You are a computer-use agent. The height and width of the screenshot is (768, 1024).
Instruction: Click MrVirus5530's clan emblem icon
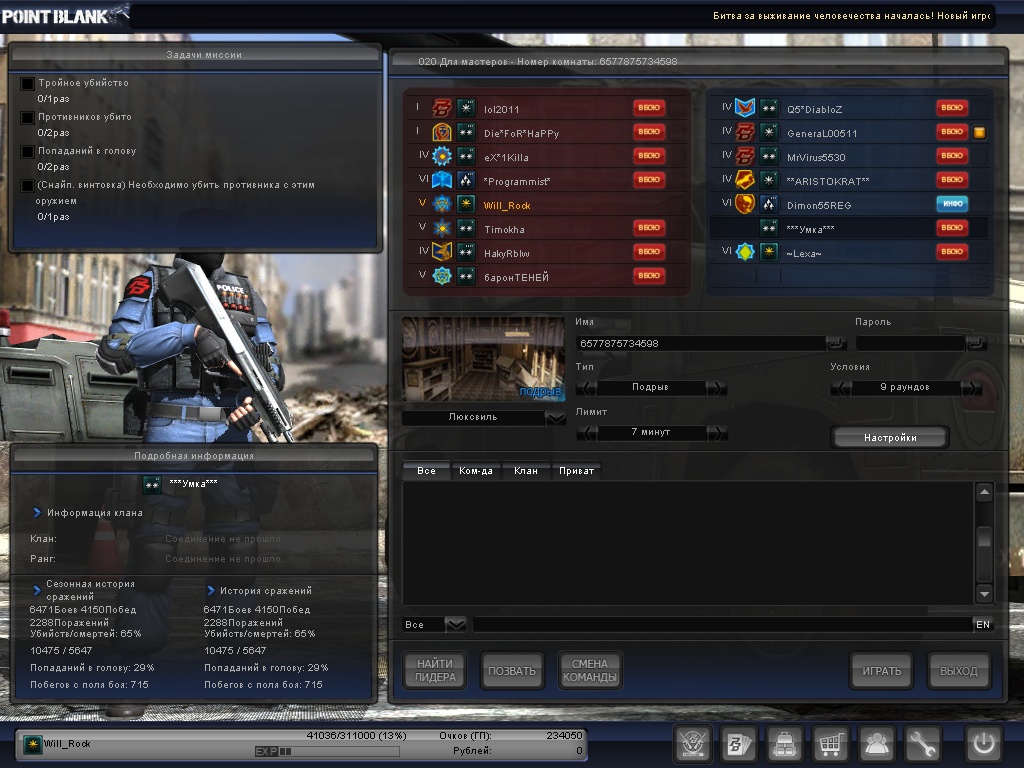tap(745, 156)
